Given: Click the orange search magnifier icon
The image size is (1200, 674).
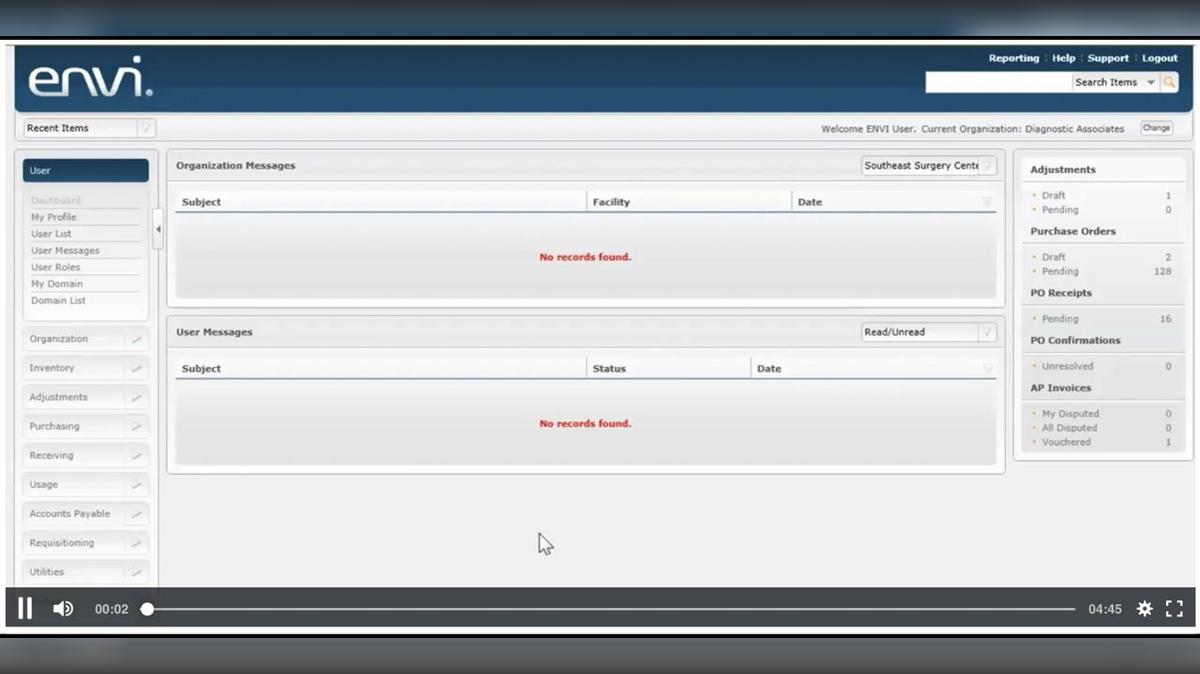Looking at the screenshot, I should click(1169, 82).
